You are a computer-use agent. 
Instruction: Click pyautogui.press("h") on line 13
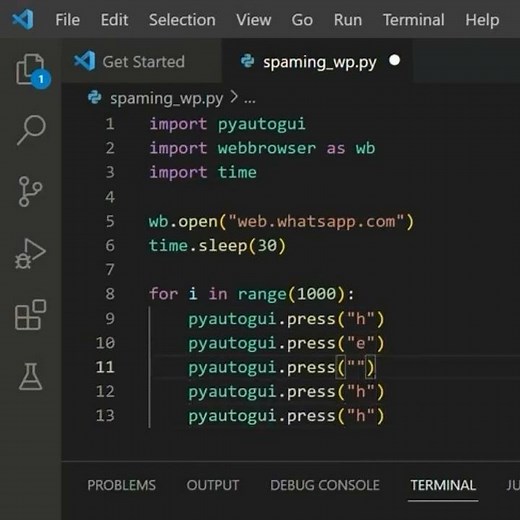coord(286,416)
